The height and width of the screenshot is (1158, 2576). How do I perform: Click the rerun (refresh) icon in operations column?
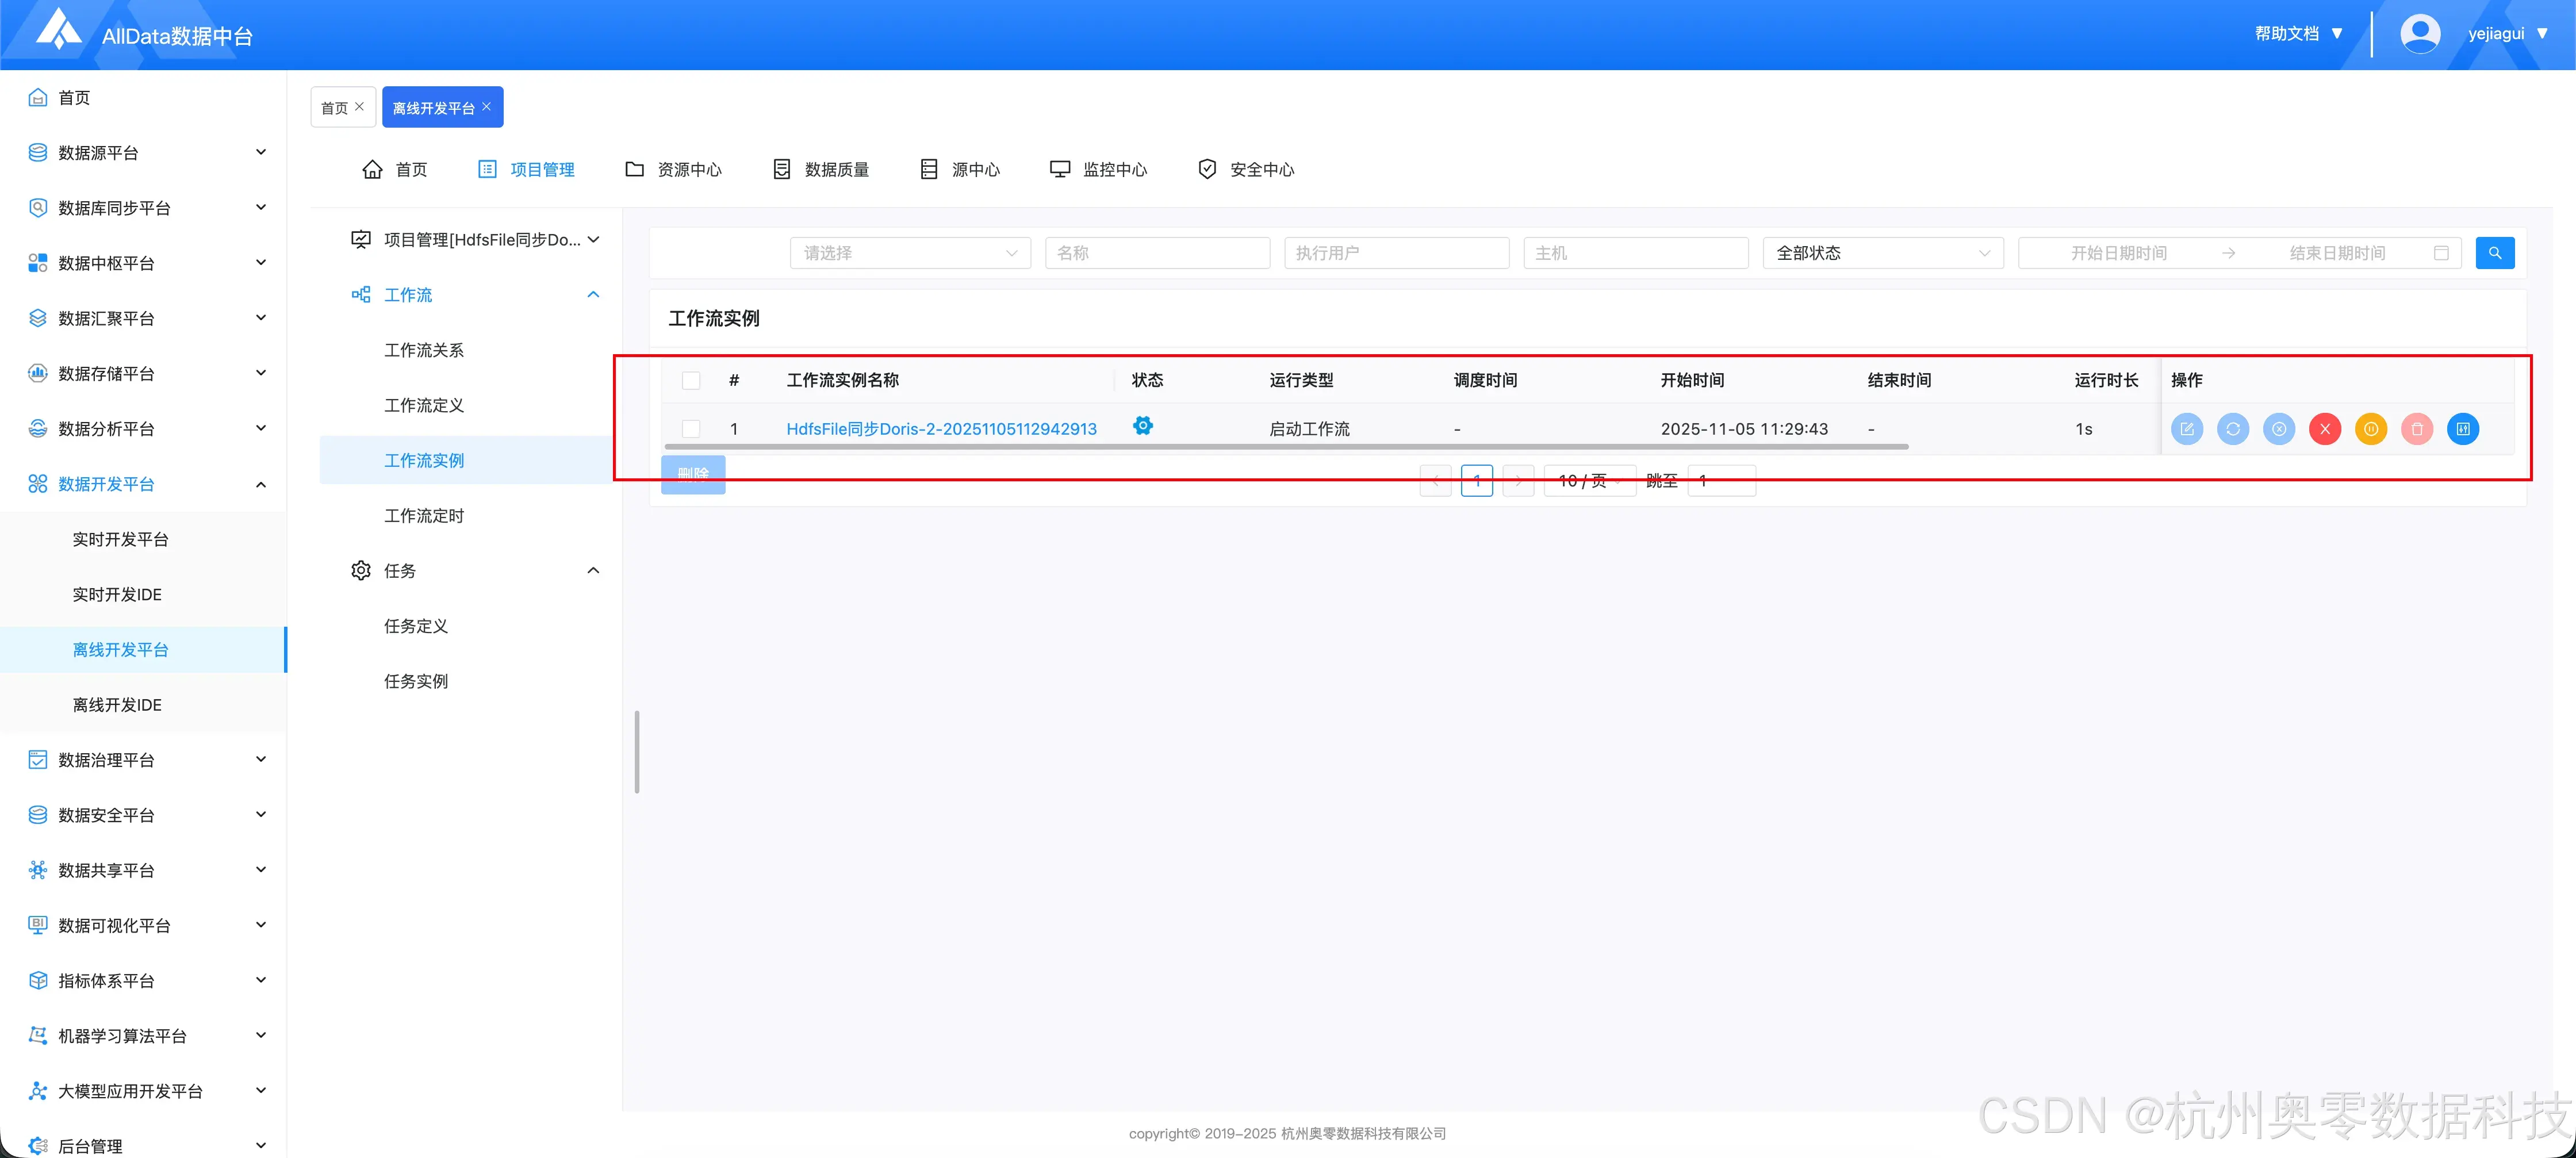(2234, 428)
